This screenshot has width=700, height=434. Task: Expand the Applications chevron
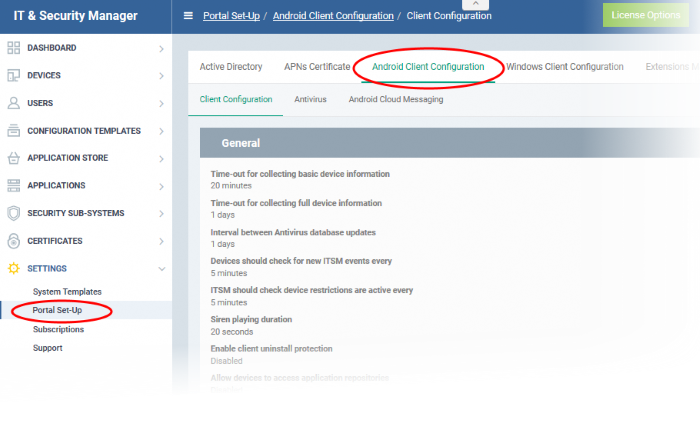pos(162,186)
